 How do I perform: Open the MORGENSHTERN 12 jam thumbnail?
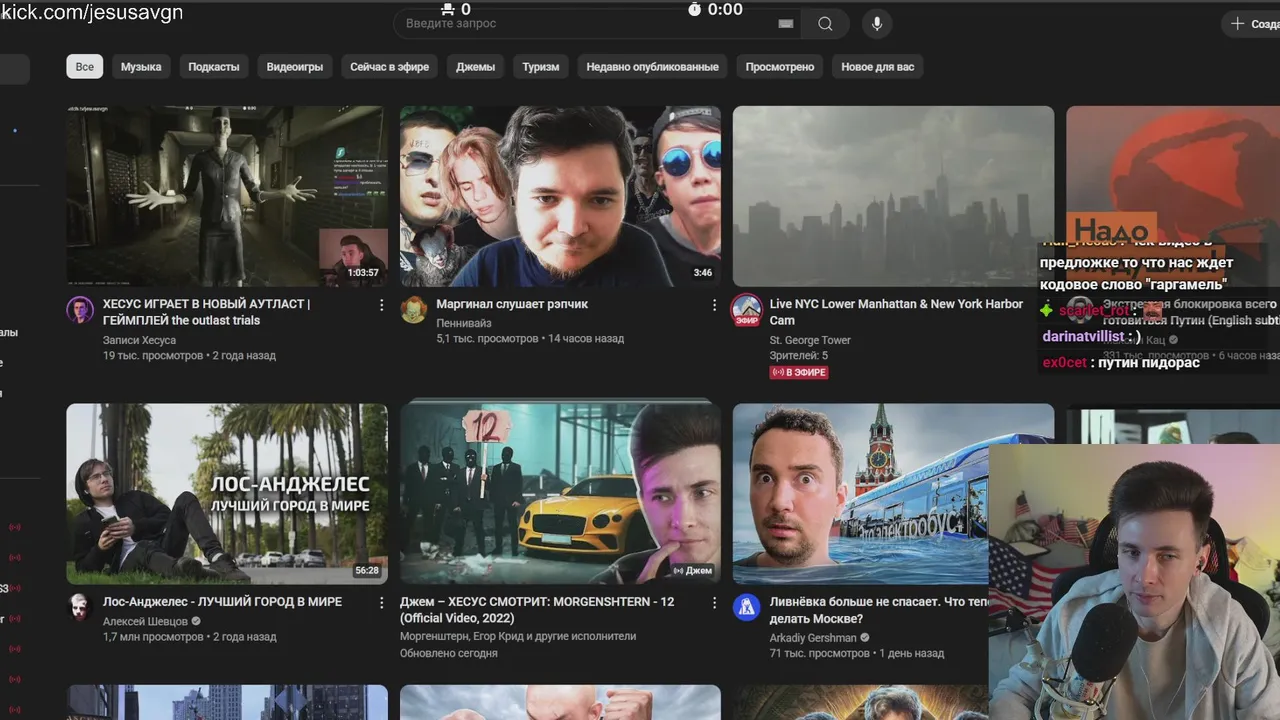[560, 494]
